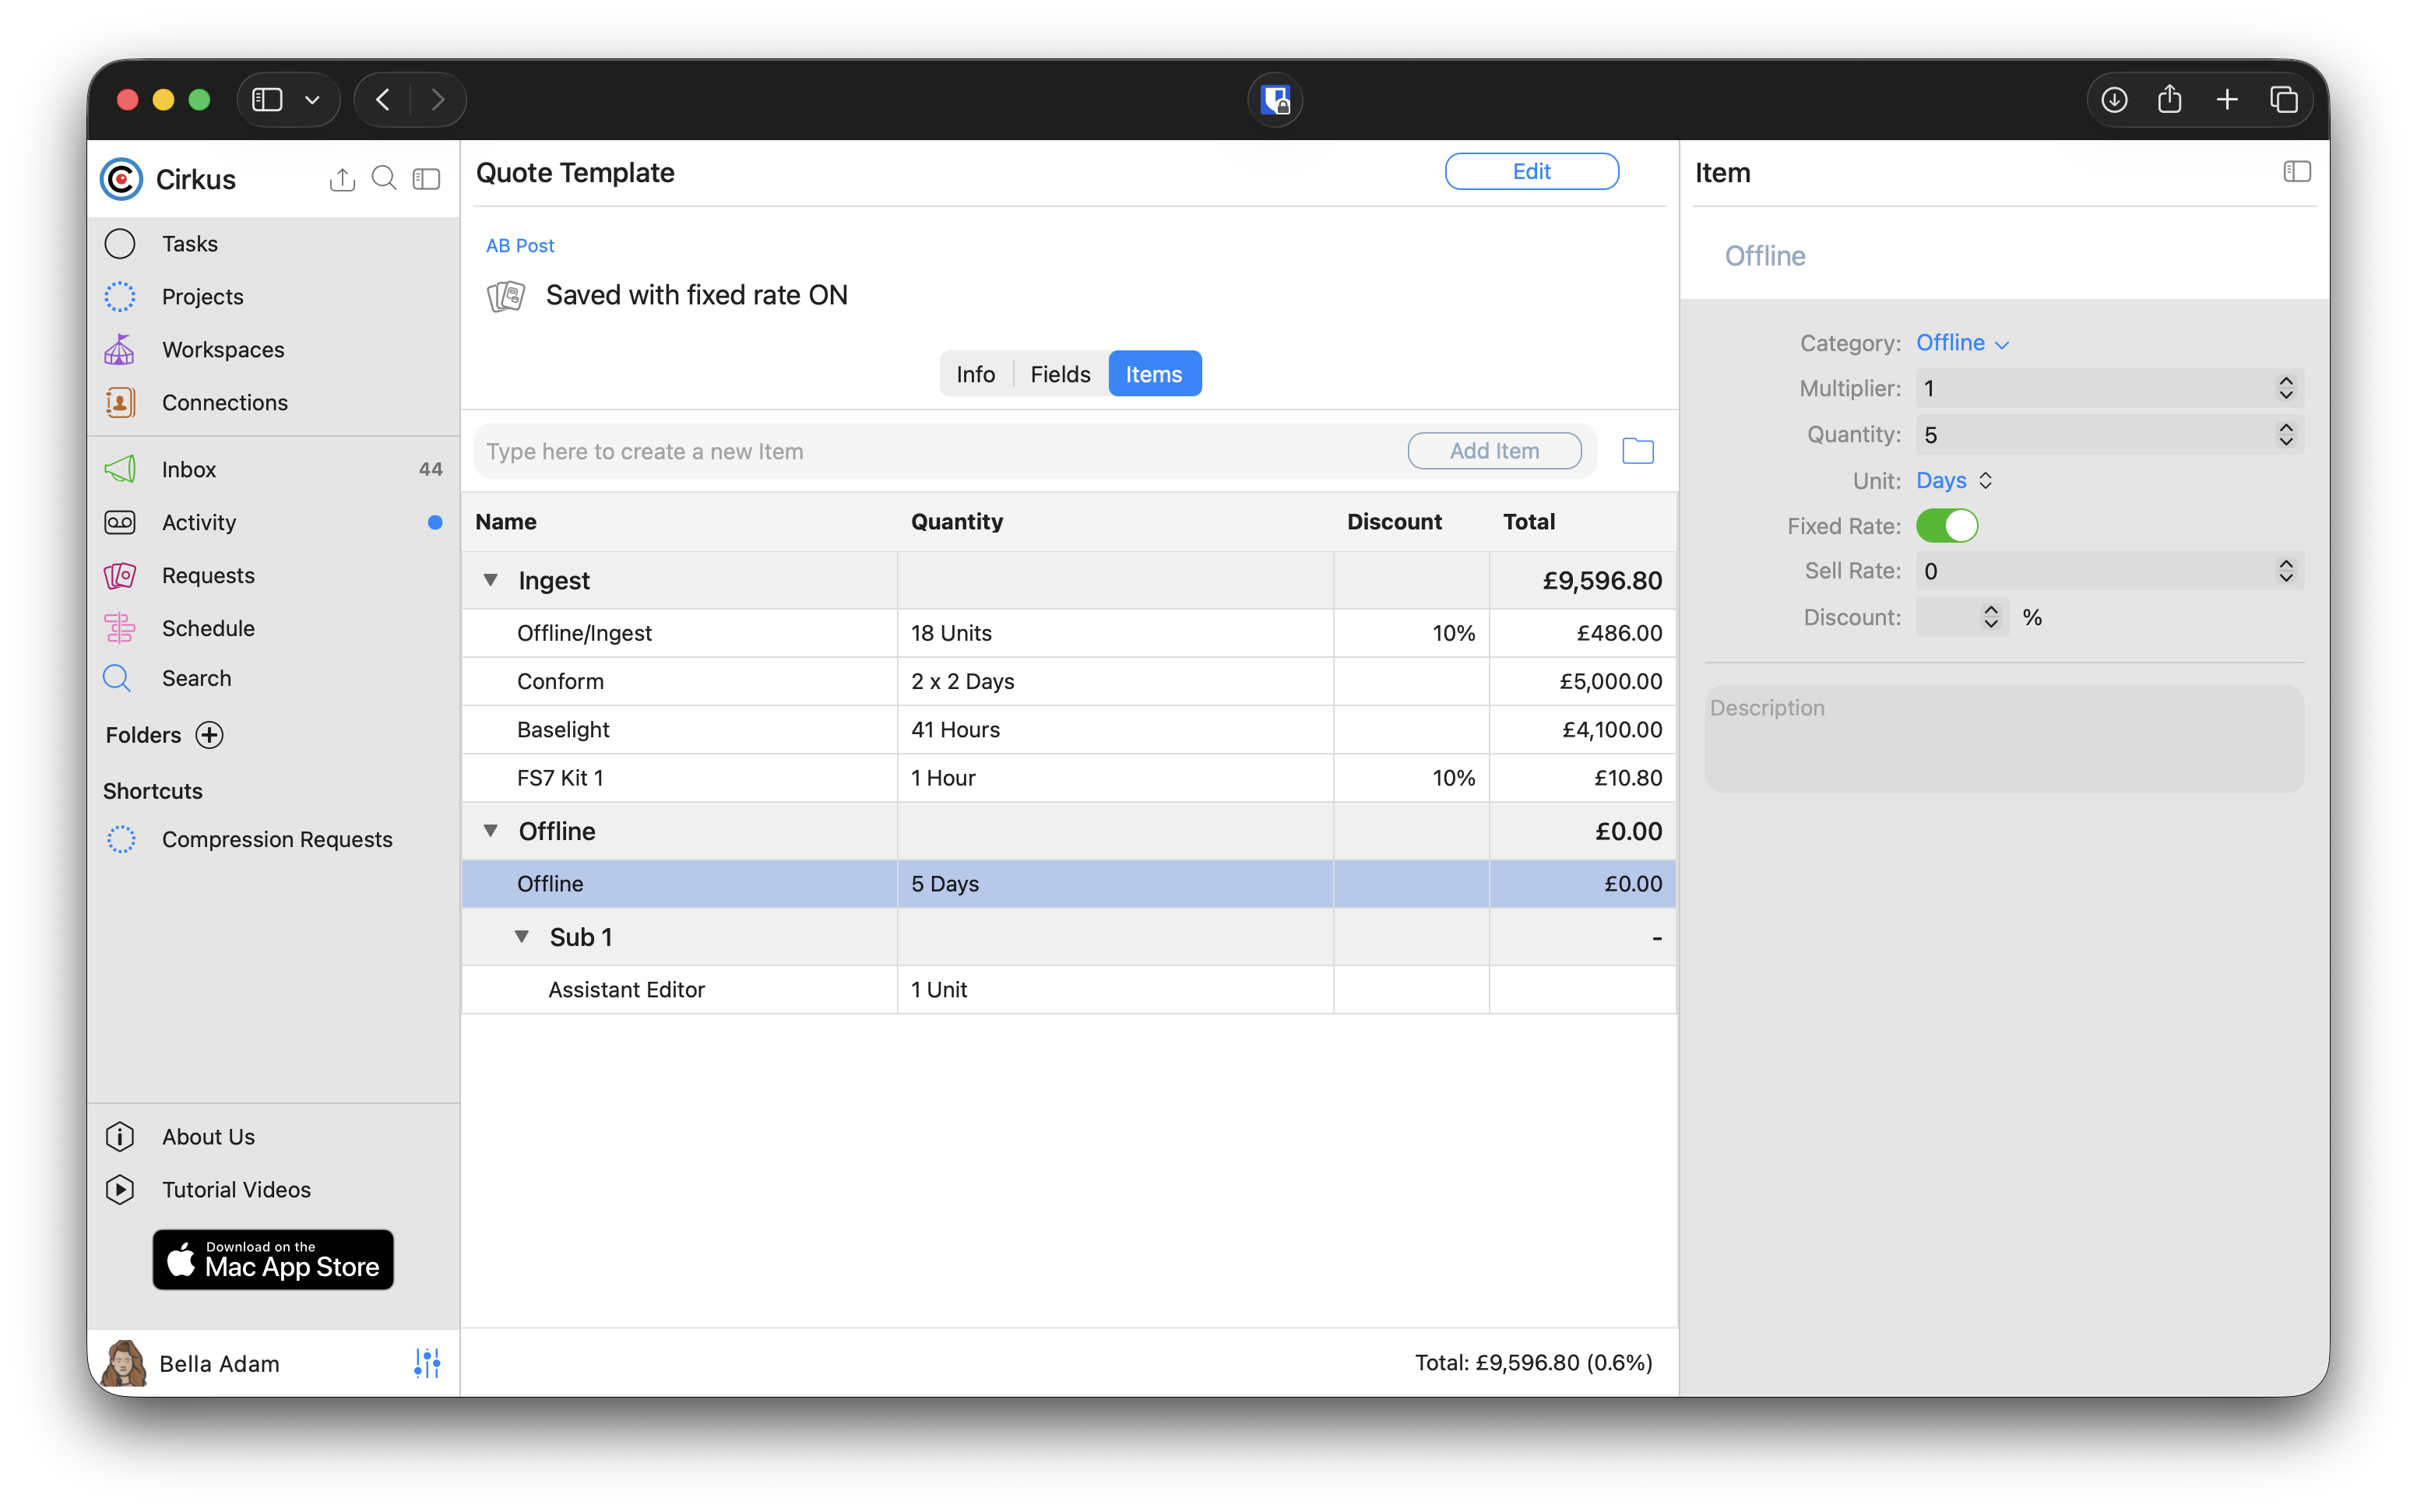Select the FS7 Kit 1 row
This screenshot has width=2417, height=1512.
click(1068, 778)
